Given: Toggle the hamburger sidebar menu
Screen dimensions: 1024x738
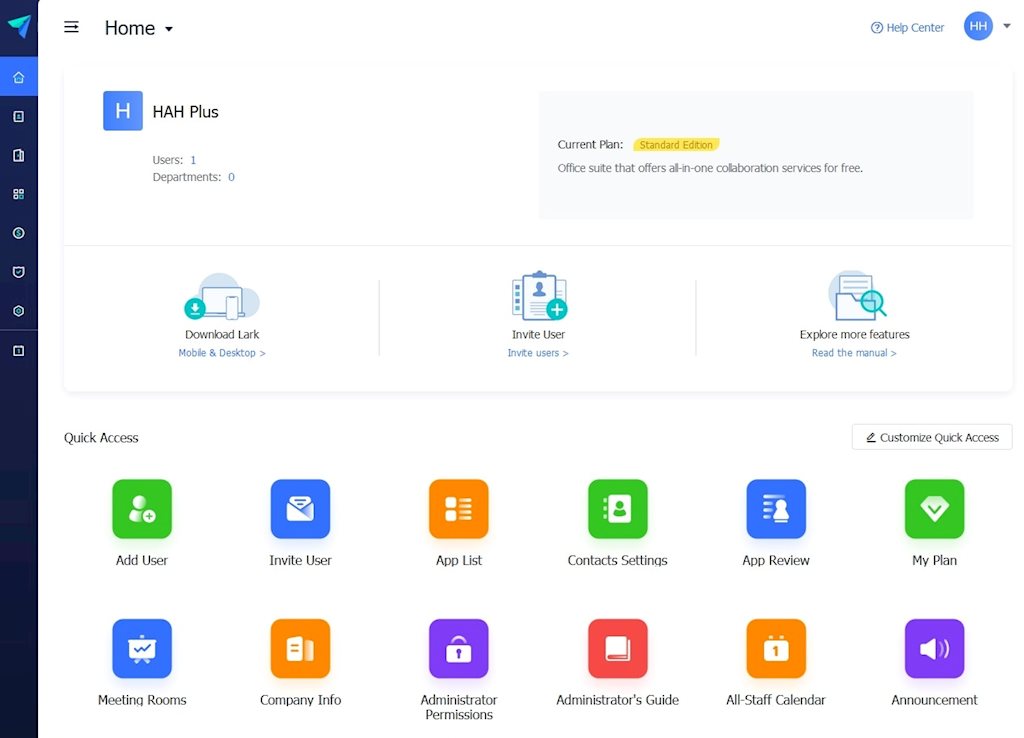Looking at the screenshot, I should pyautogui.click(x=71, y=27).
